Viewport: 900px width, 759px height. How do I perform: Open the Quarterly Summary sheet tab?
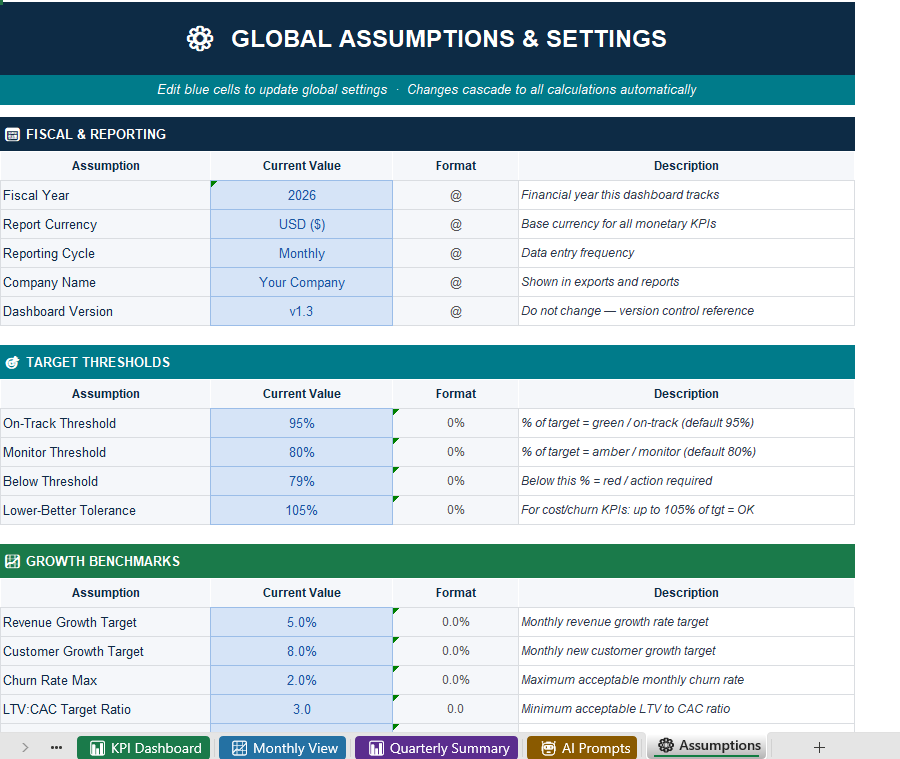(437, 748)
